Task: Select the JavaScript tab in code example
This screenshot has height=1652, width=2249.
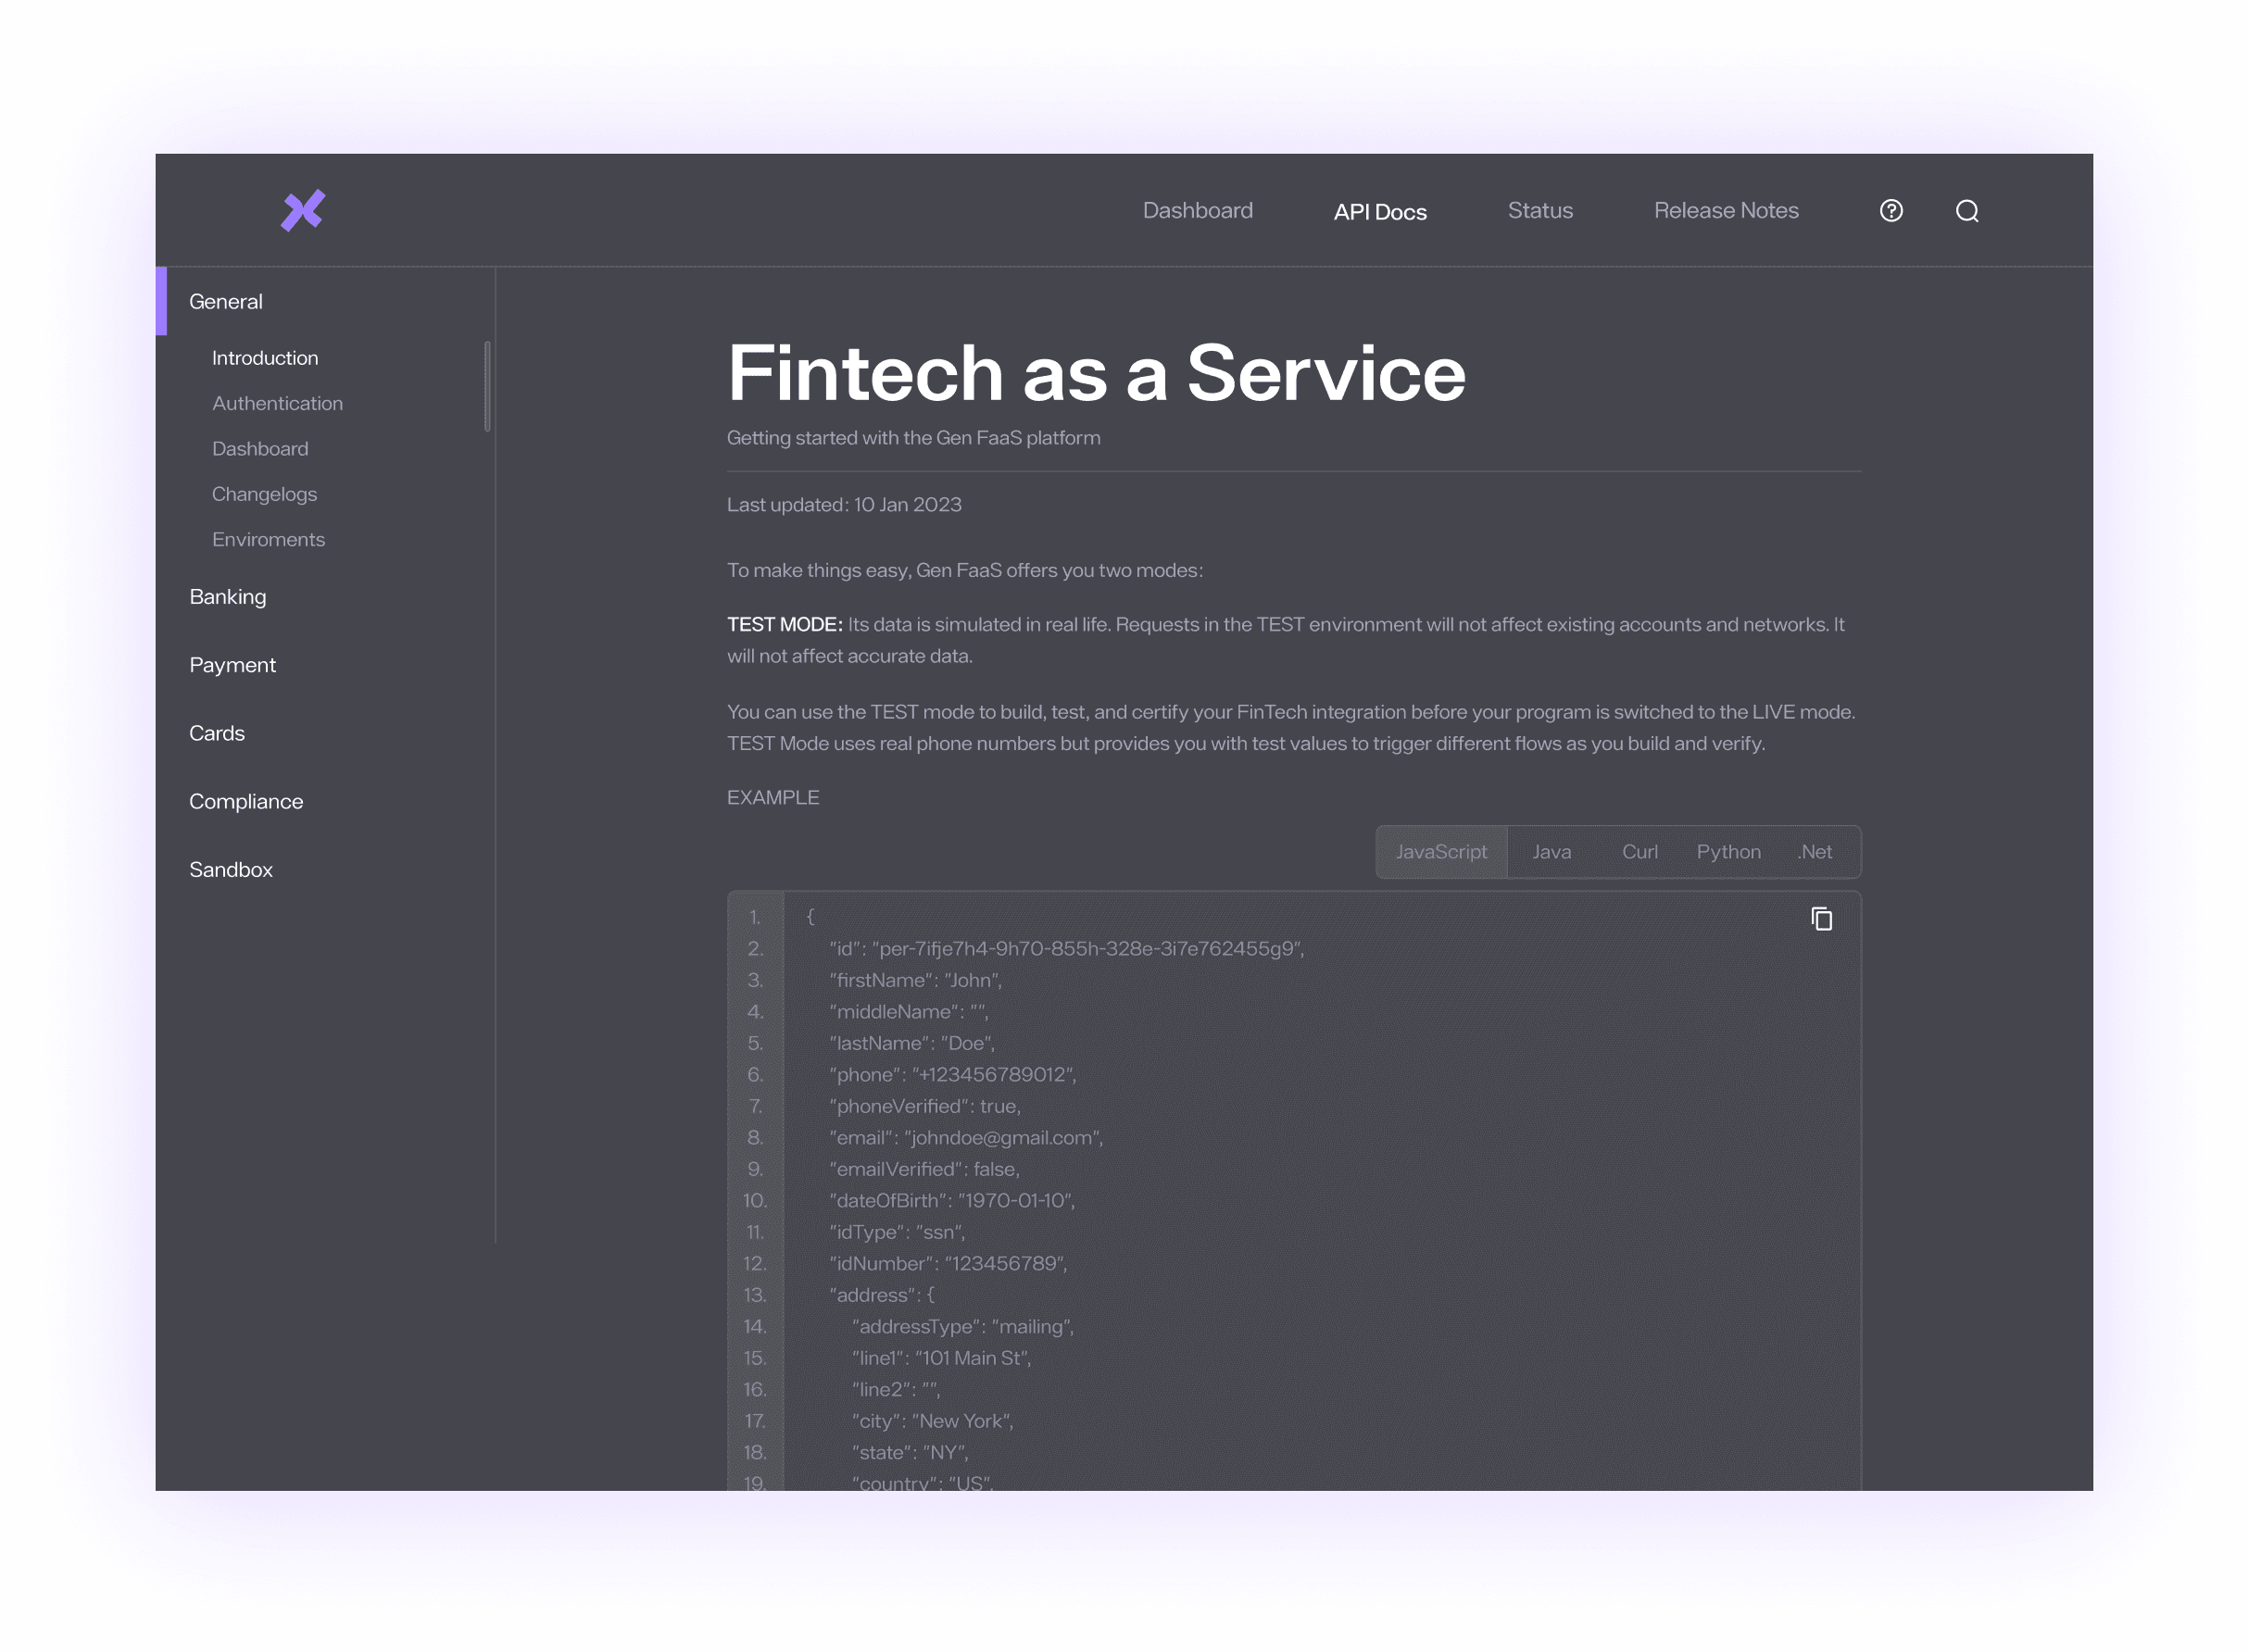Action: 1440,850
